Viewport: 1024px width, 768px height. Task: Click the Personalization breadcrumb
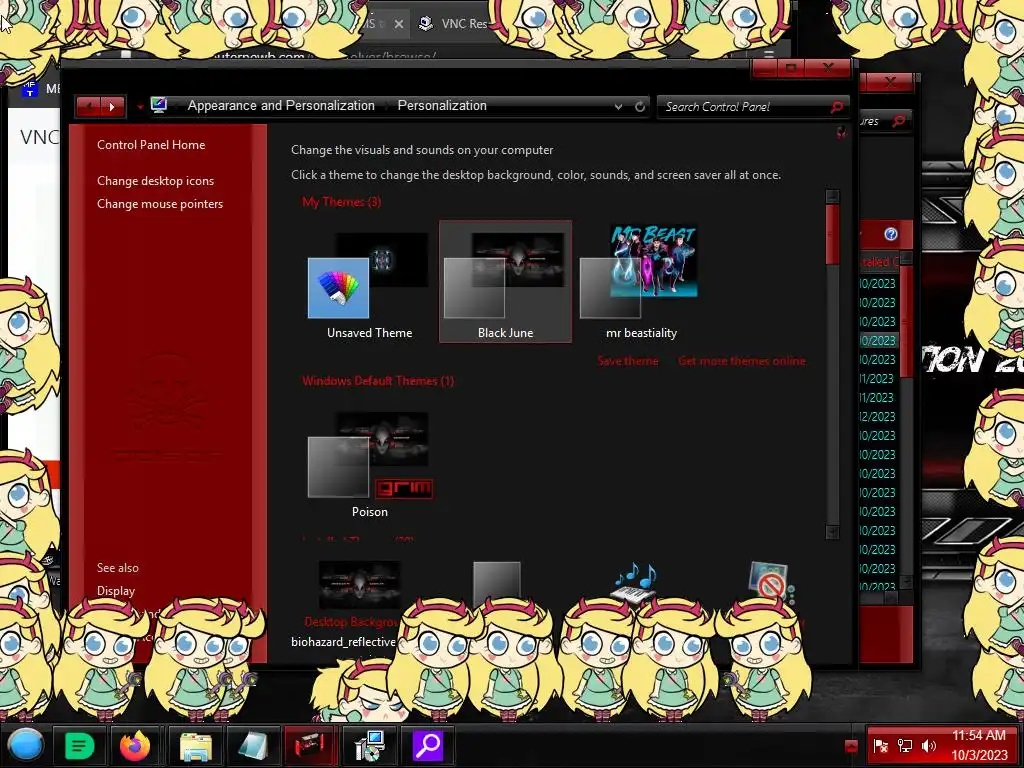442,106
